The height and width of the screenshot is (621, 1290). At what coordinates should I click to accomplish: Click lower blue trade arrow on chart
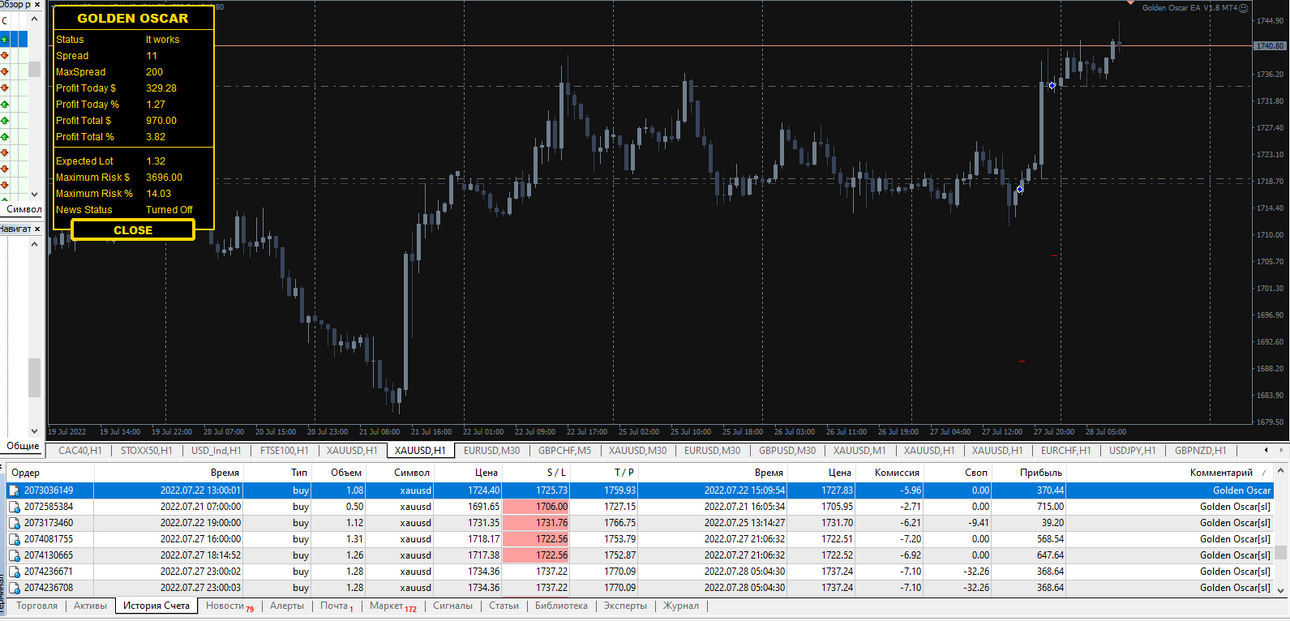pos(1020,189)
